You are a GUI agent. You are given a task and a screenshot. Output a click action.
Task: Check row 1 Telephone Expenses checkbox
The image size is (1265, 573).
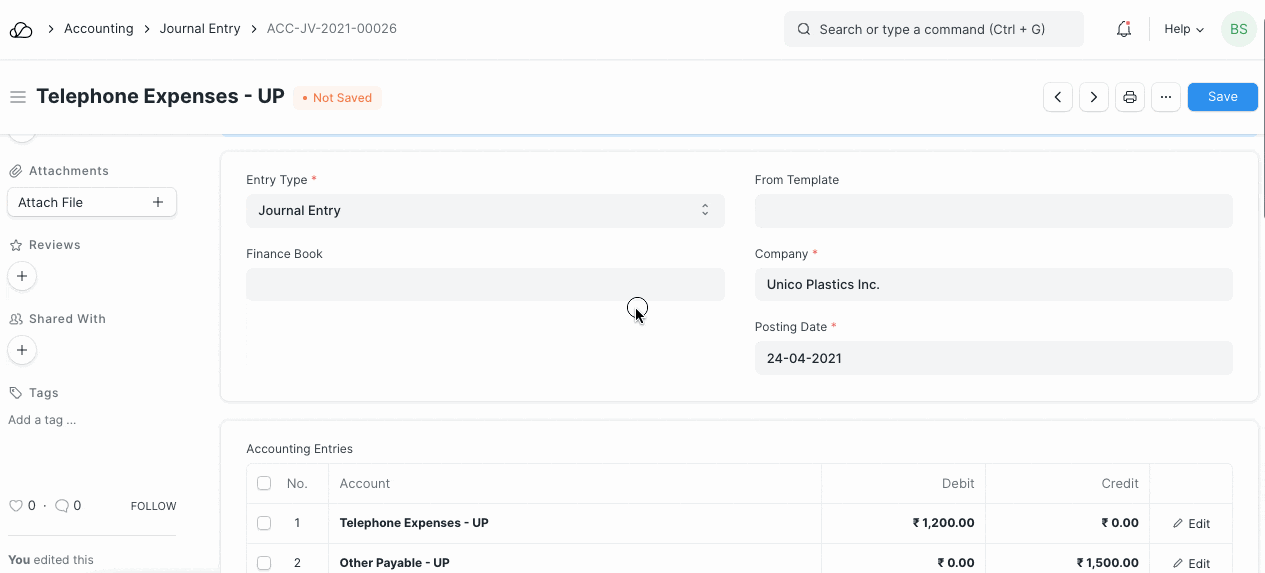264,523
